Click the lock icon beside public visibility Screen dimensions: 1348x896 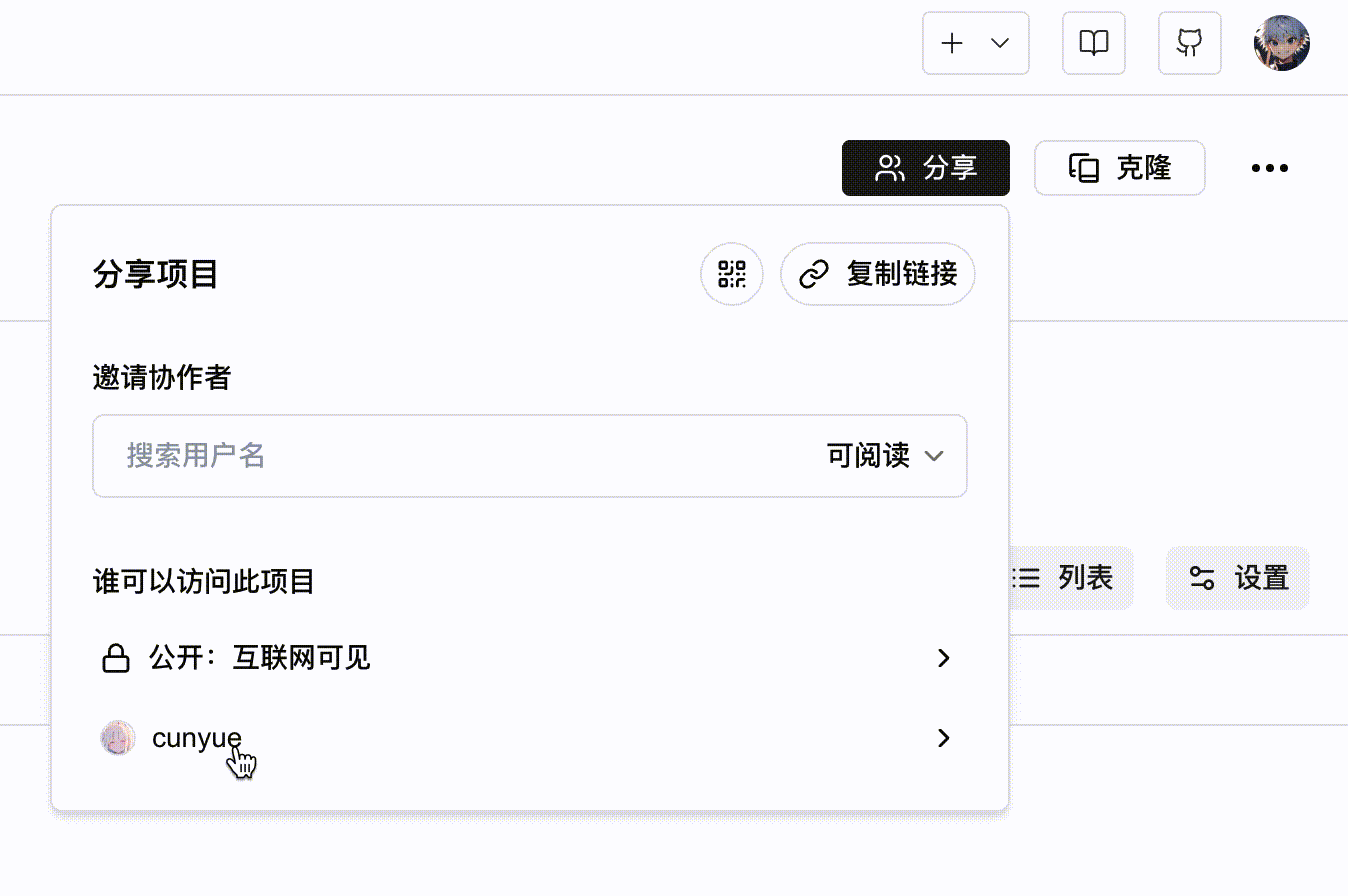click(x=117, y=658)
